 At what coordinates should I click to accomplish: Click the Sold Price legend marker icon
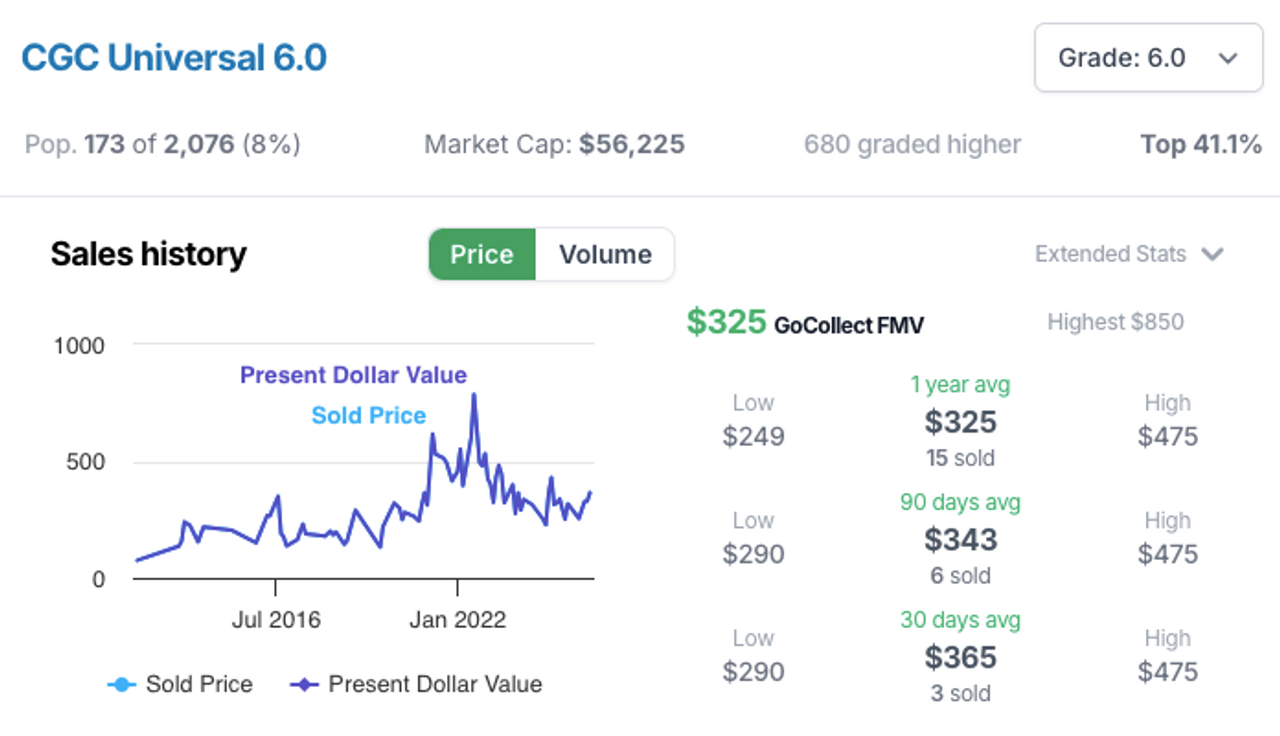[121, 685]
